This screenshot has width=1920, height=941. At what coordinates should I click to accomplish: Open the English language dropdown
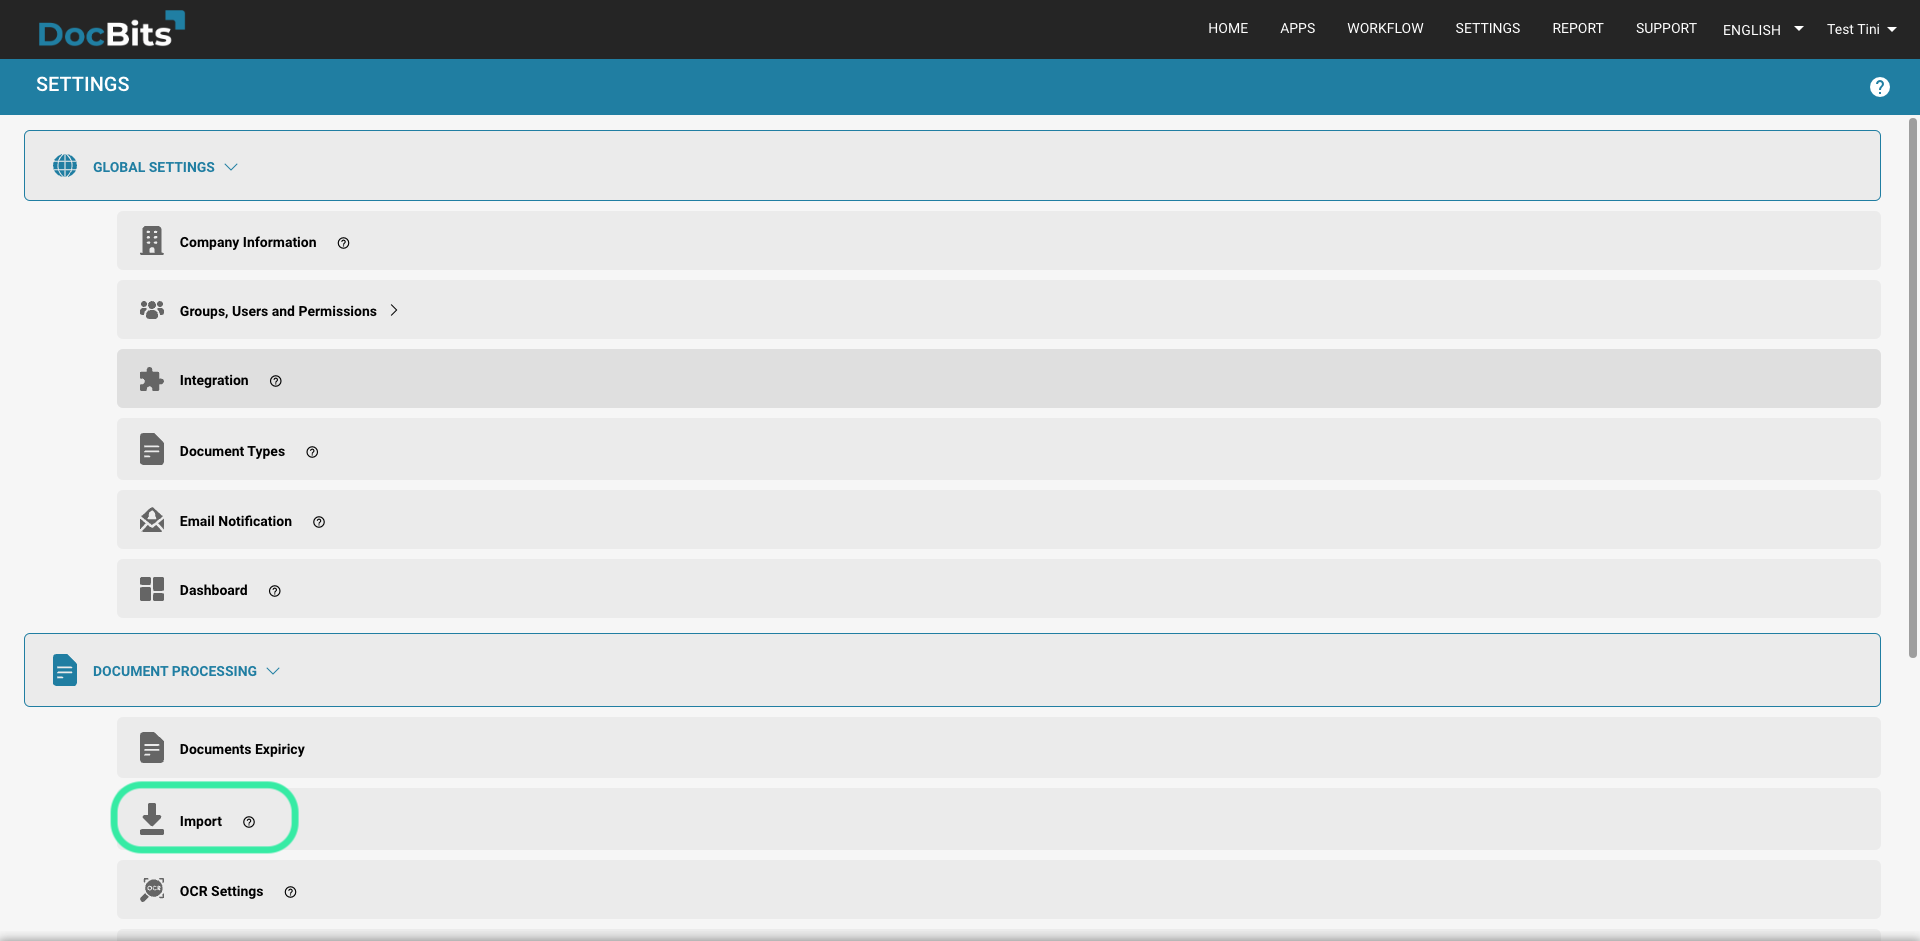(1761, 29)
